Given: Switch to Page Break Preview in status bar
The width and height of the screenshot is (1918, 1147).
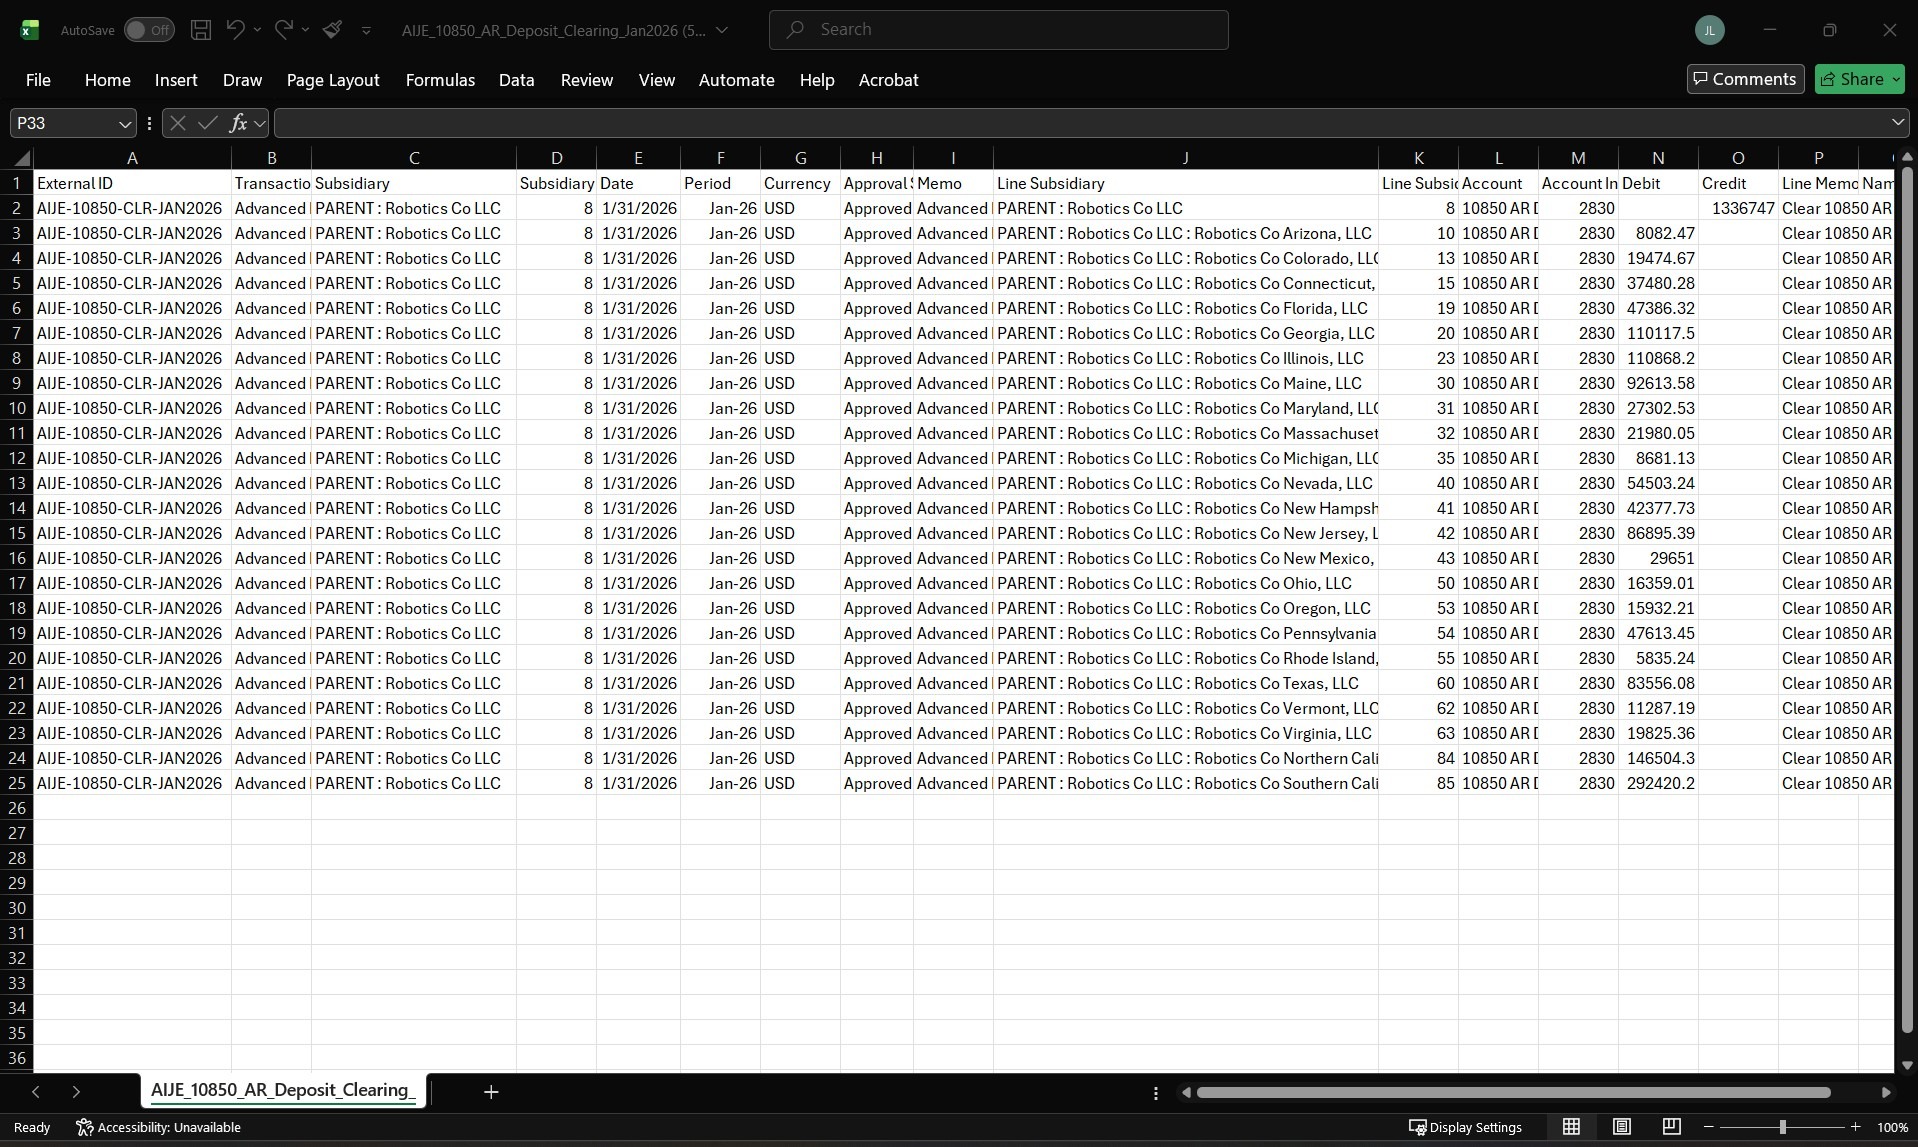Looking at the screenshot, I should tap(1671, 1126).
